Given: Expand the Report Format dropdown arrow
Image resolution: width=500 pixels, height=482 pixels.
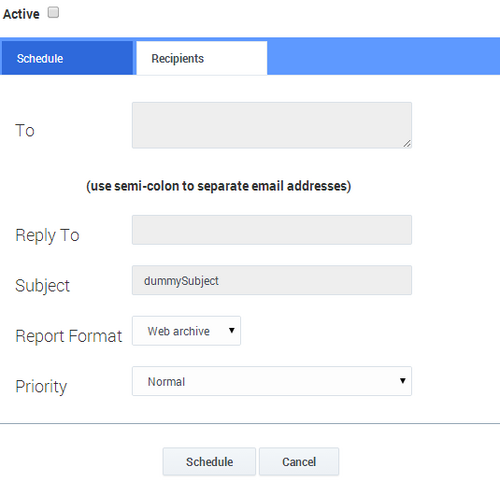Looking at the screenshot, I should point(232,330).
